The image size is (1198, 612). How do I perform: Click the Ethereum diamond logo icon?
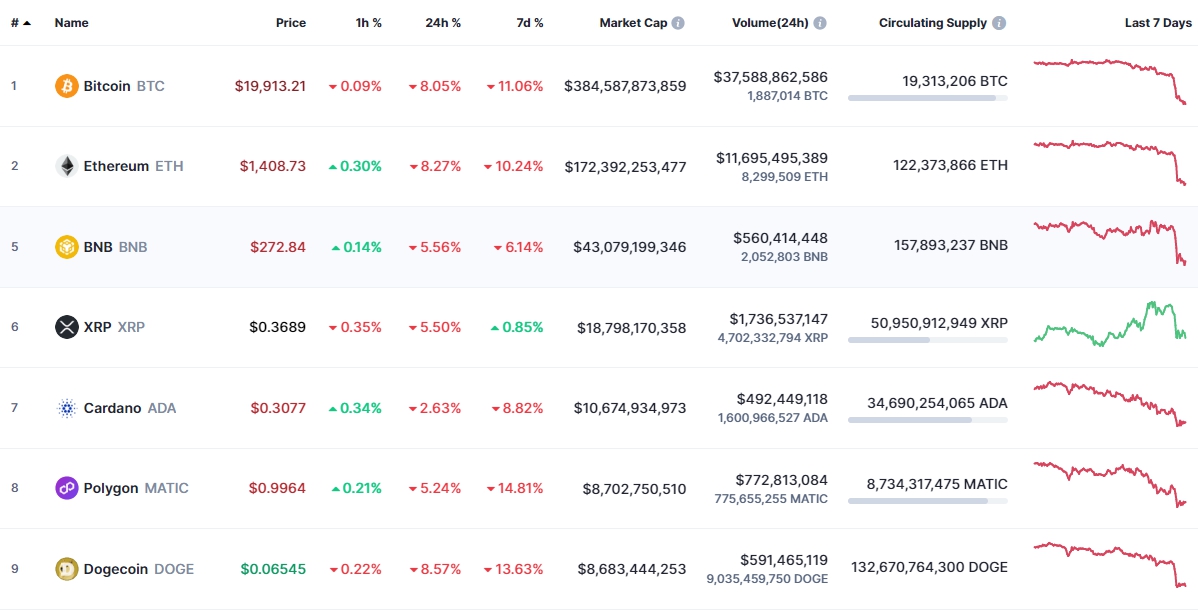click(66, 166)
